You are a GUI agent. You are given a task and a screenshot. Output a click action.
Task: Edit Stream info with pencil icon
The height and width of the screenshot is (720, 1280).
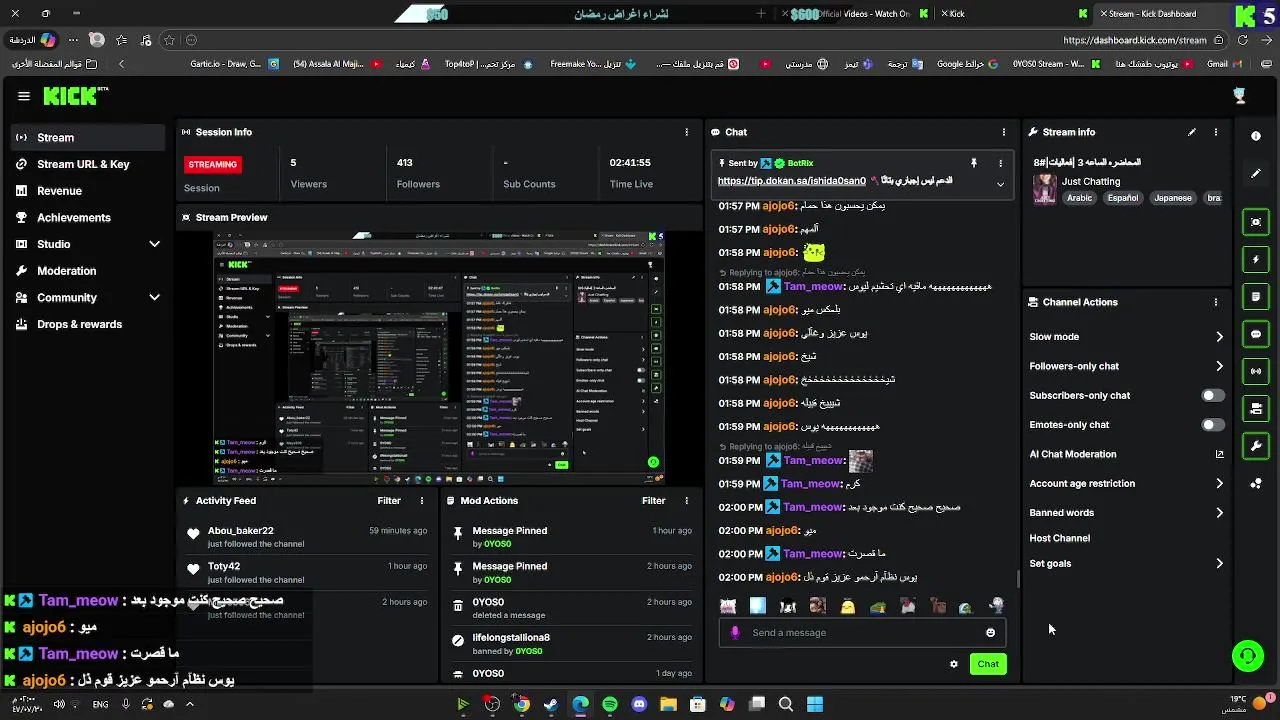click(x=1192, y=132)
